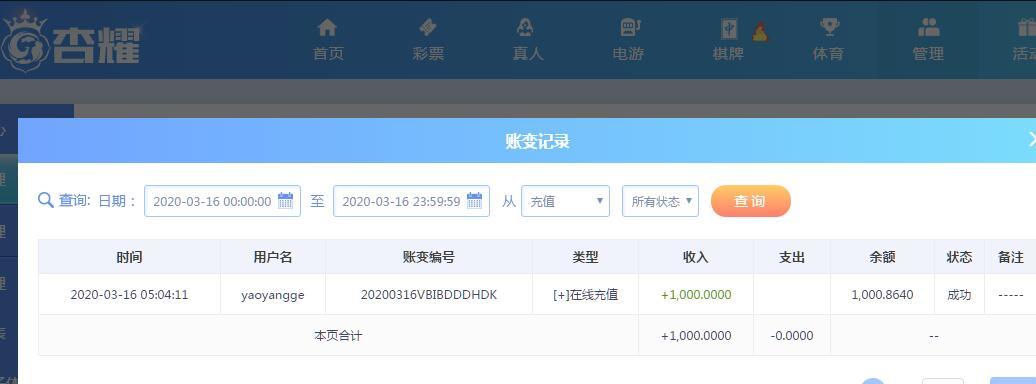
Task: Click the orange 查询 button
Action: (x=751, y=201)
